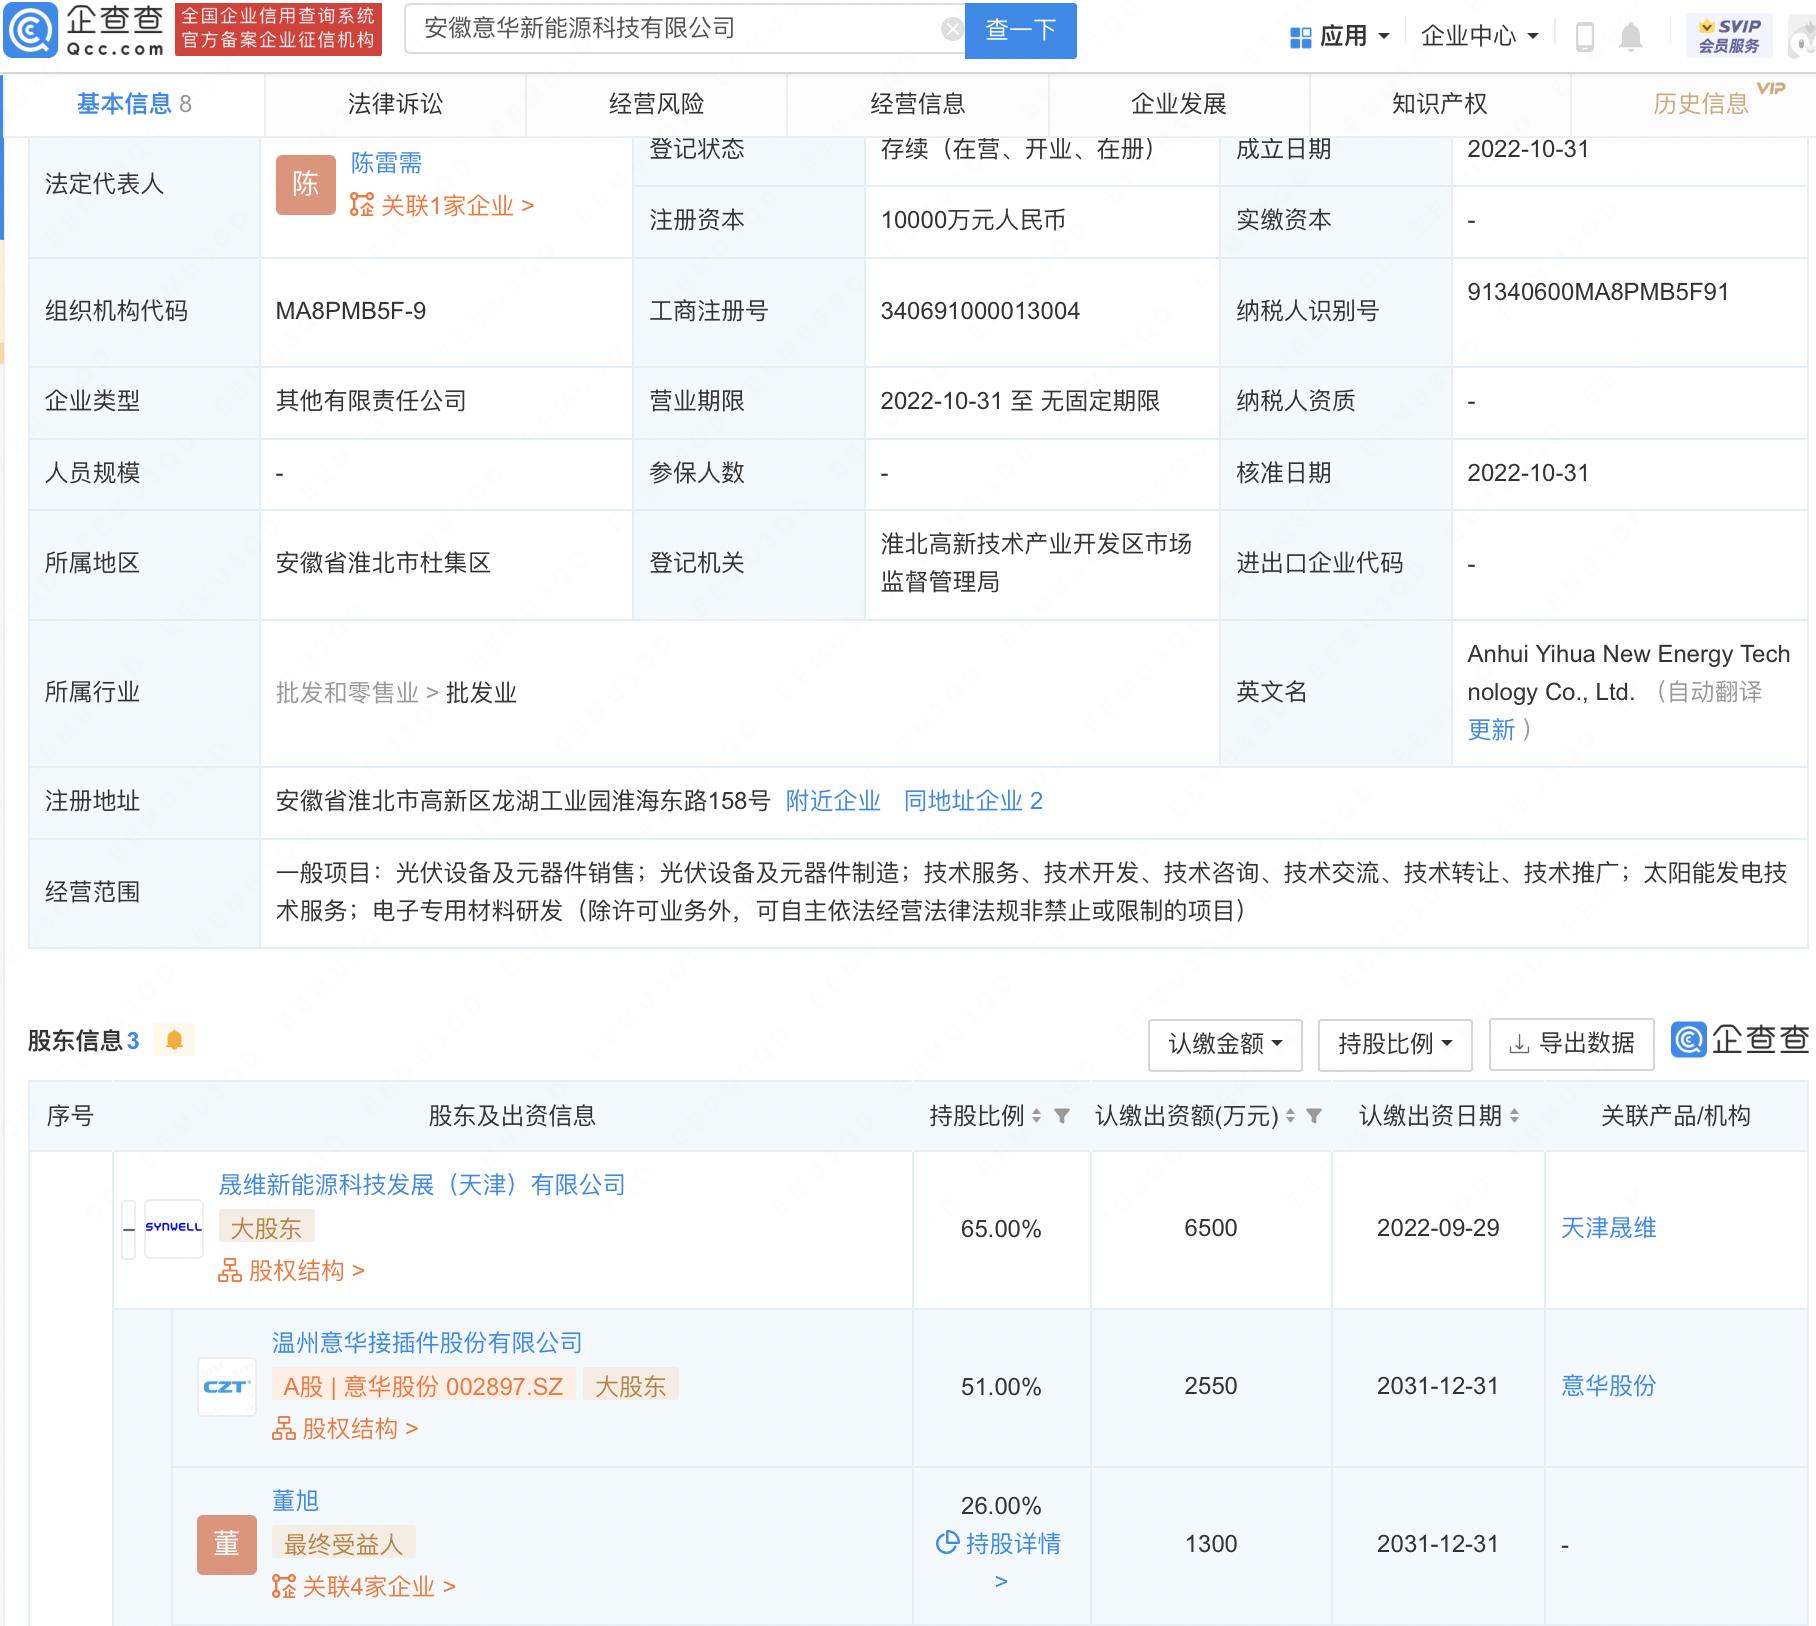Click A股 意华股份 002897.SZ tag
The width and height of the screenshot is (1816, 1626).
[x=423, y=1386]
